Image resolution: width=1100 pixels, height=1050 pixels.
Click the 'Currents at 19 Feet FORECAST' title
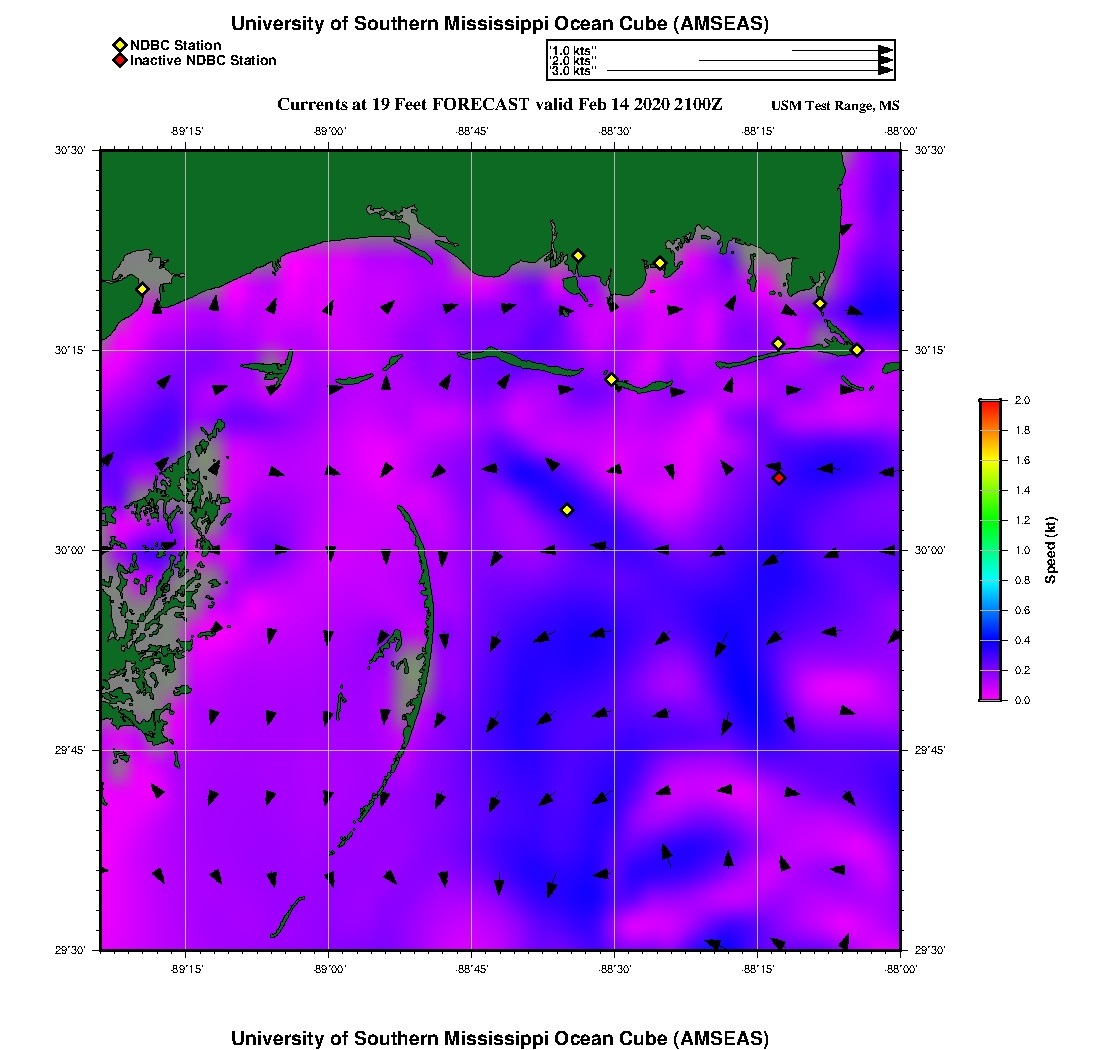click(x=403, y=104)
